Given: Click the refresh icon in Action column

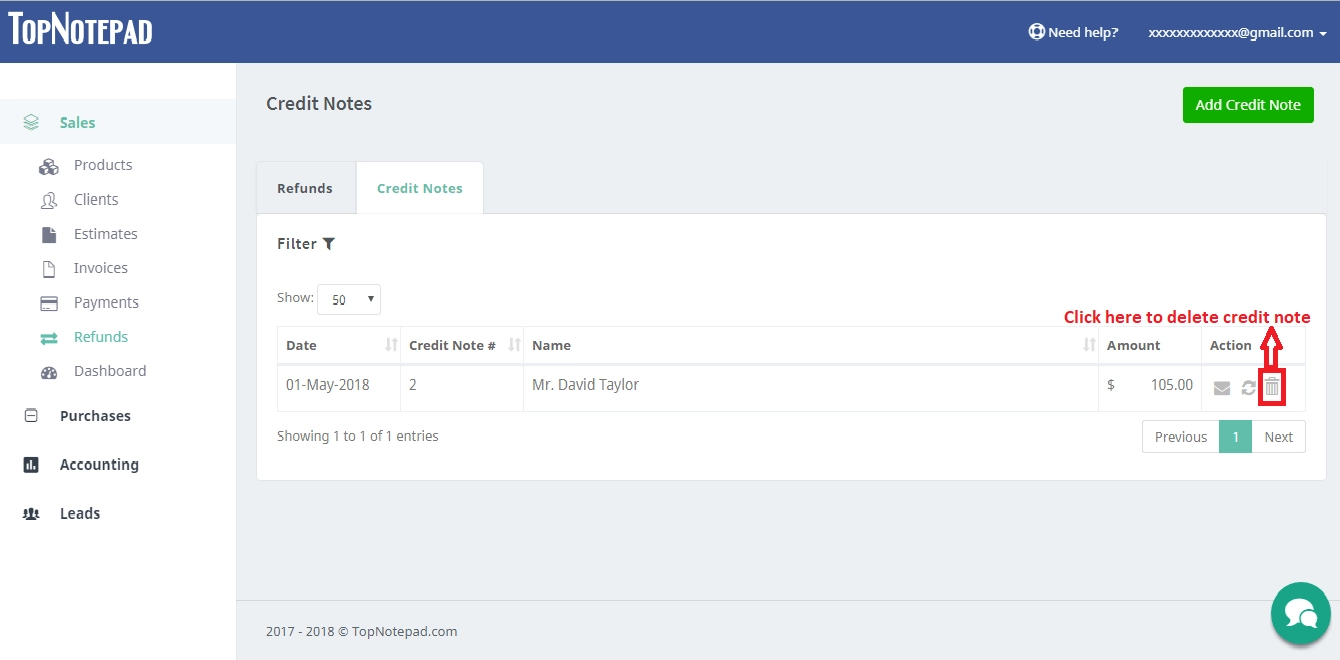Looking at the screenshot, I should pyautogui.click(x=1247, y=387).
